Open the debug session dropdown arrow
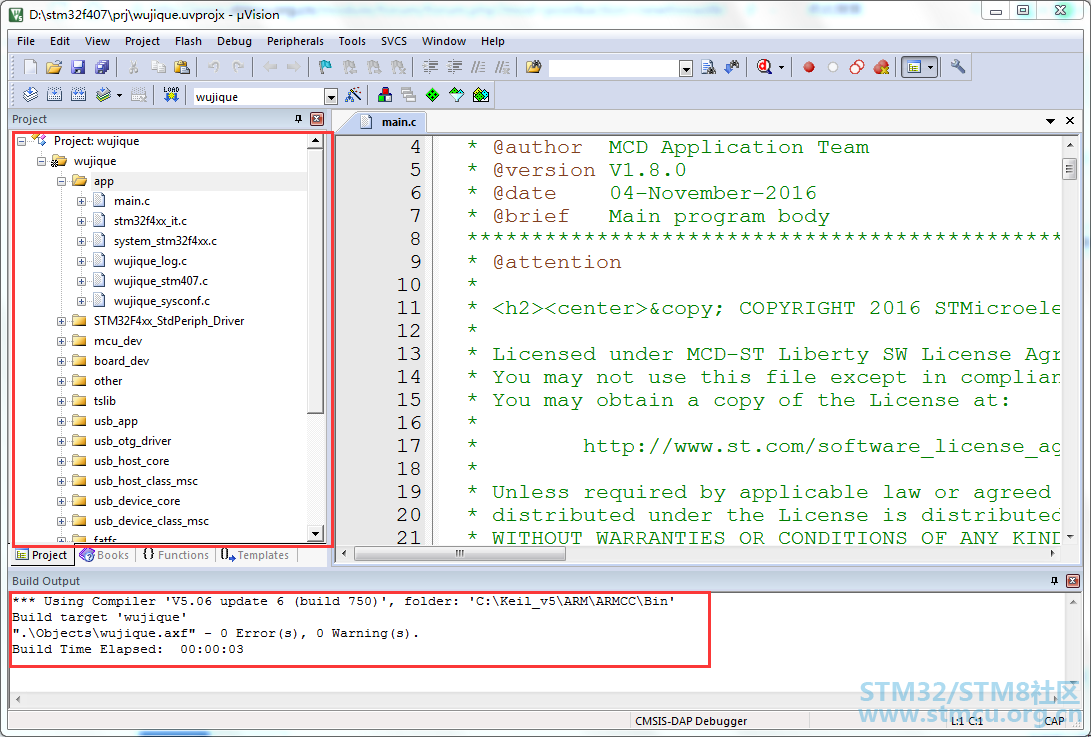 click(781, 68)
